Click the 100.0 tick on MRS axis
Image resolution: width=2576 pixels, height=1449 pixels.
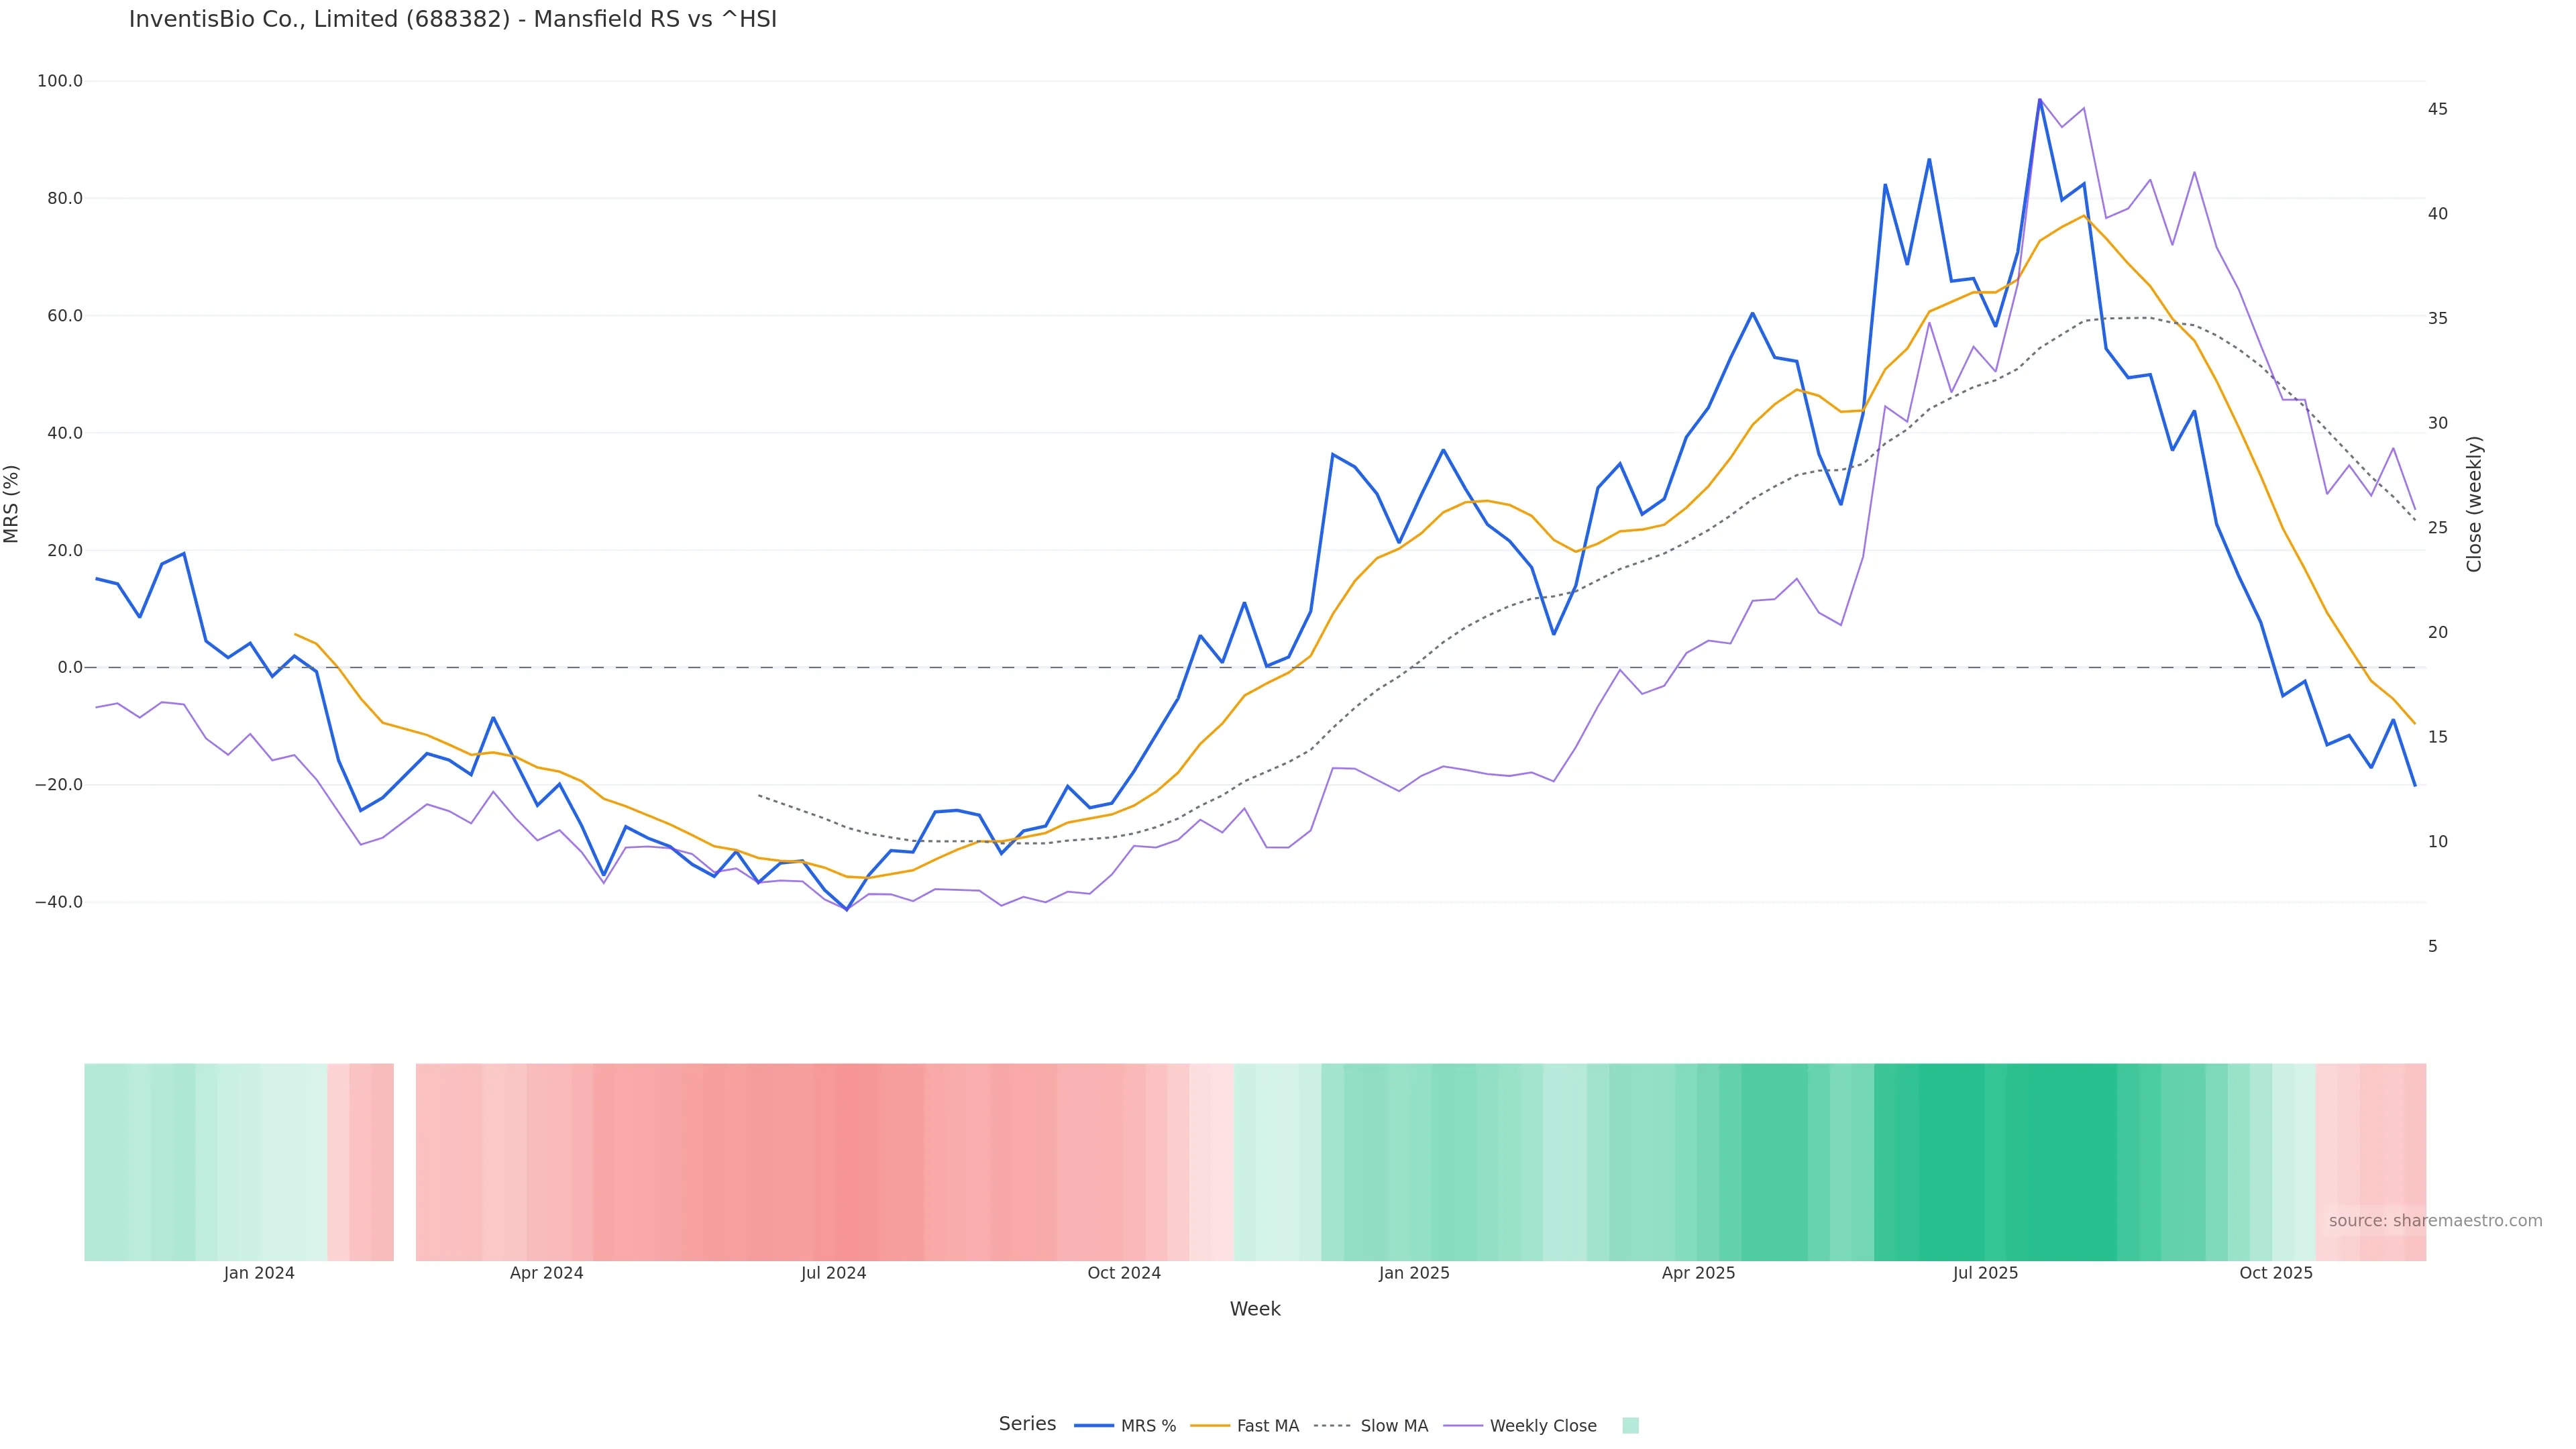pos(60,81)
